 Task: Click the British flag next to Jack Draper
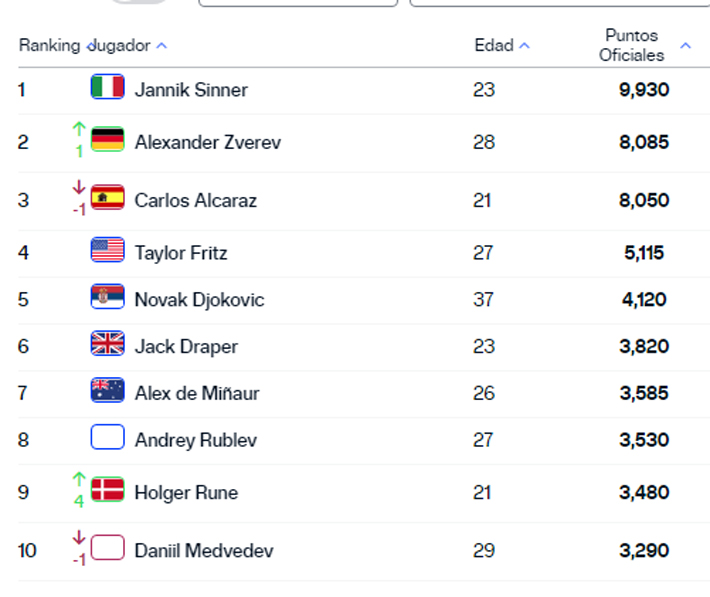point(107,344)
